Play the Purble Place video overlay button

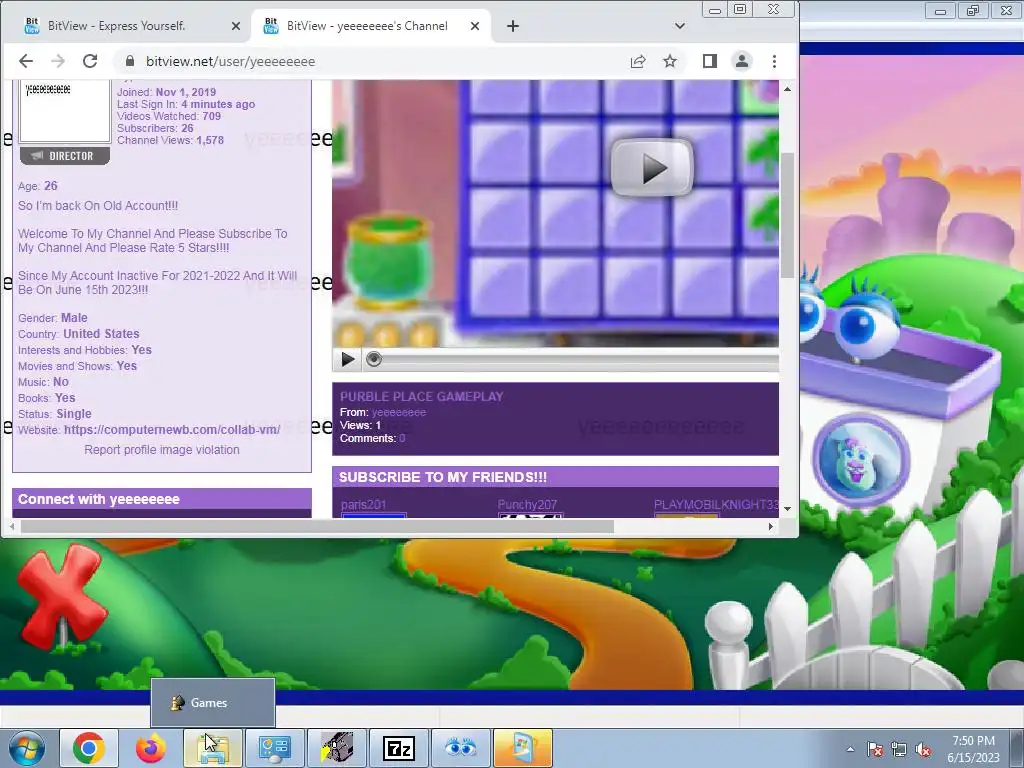tap(651, 168)
